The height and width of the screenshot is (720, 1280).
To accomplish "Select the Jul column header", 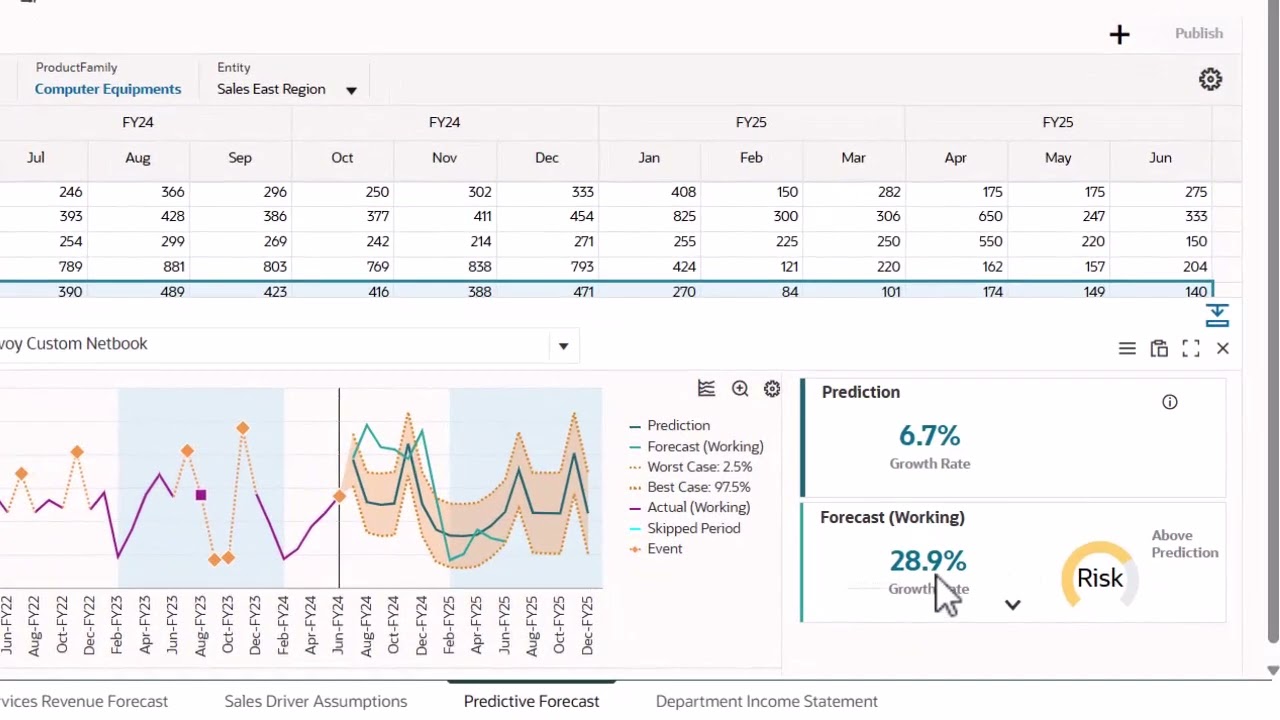I will pyautogui.click(x=36, y=157).
